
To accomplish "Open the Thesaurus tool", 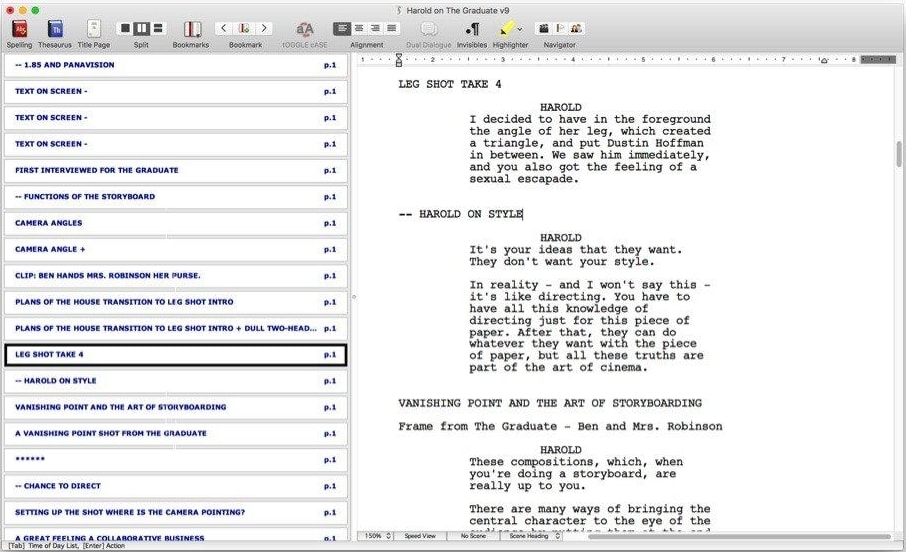I will pyautogui.click(x=55, y=29).
